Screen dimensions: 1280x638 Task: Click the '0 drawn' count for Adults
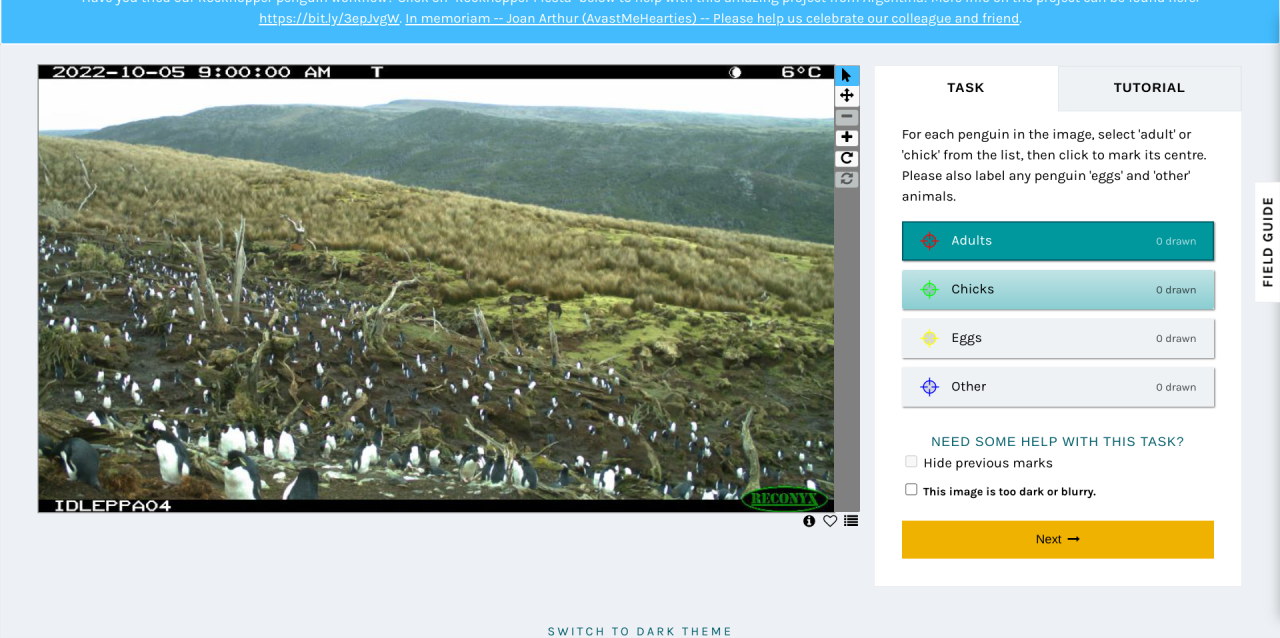coord(1176,241)
